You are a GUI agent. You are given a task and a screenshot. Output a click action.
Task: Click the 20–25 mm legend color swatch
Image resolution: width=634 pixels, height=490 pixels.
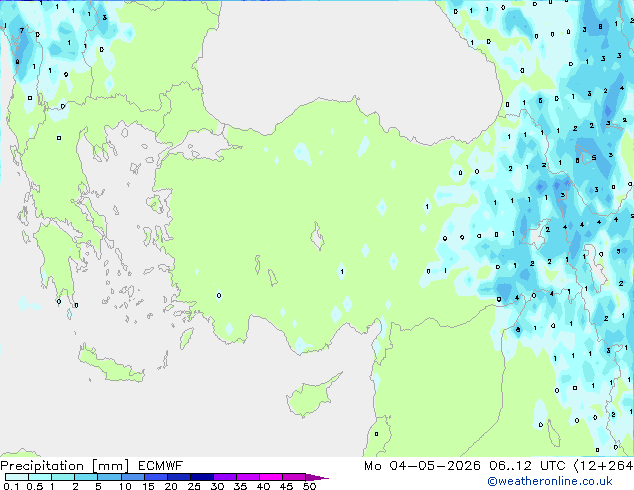pos(178,477)
